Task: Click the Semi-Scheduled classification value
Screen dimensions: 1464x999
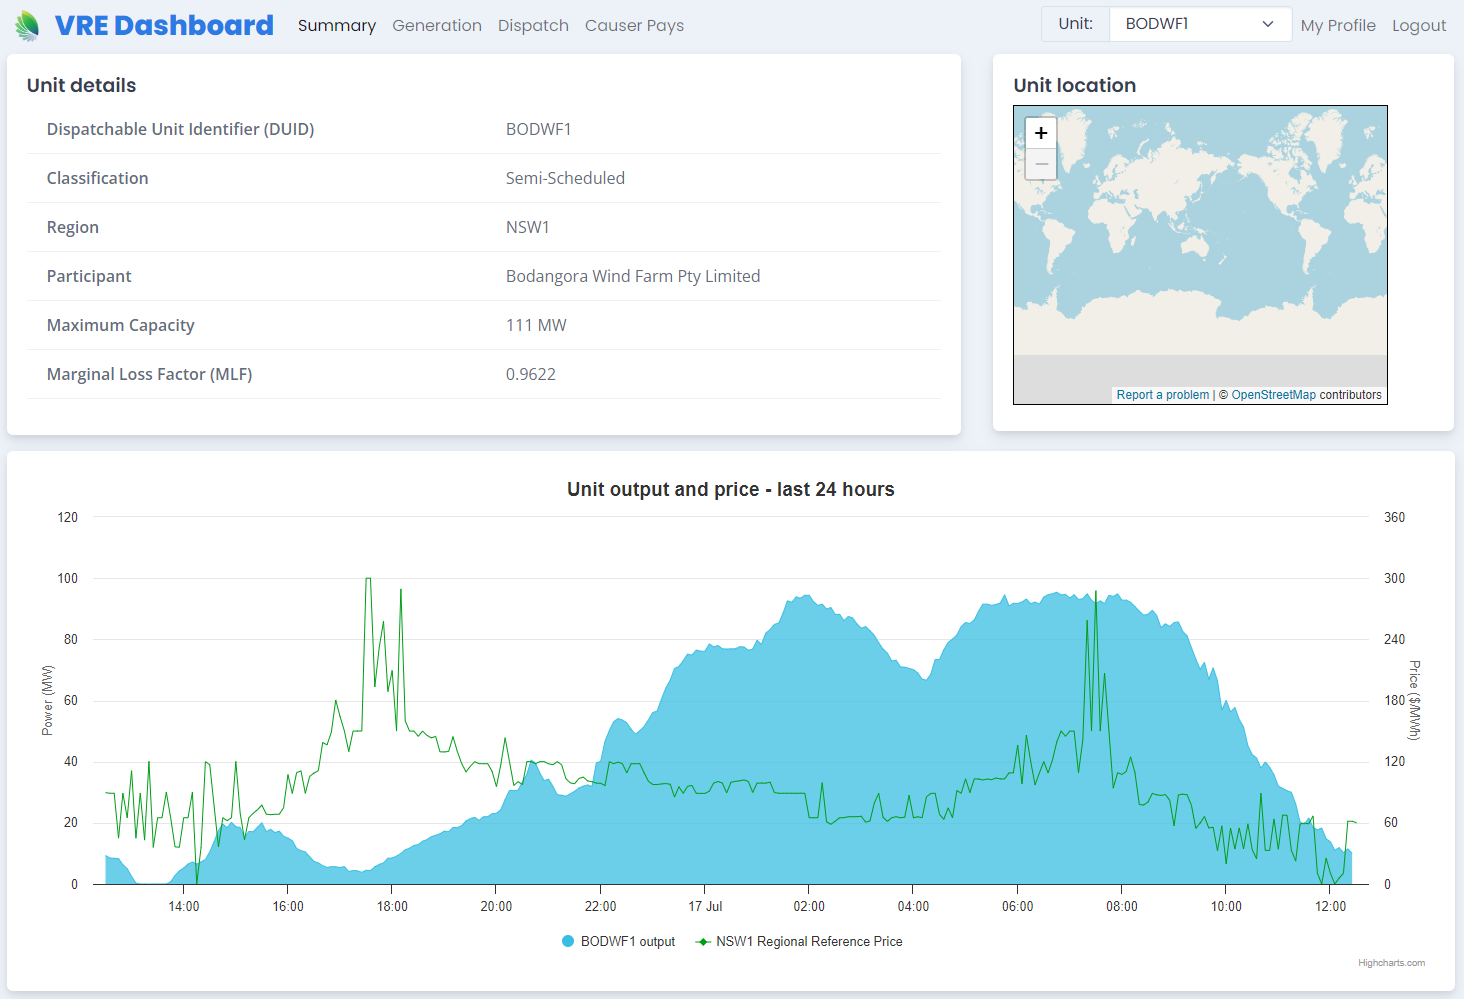Action: 565,178
